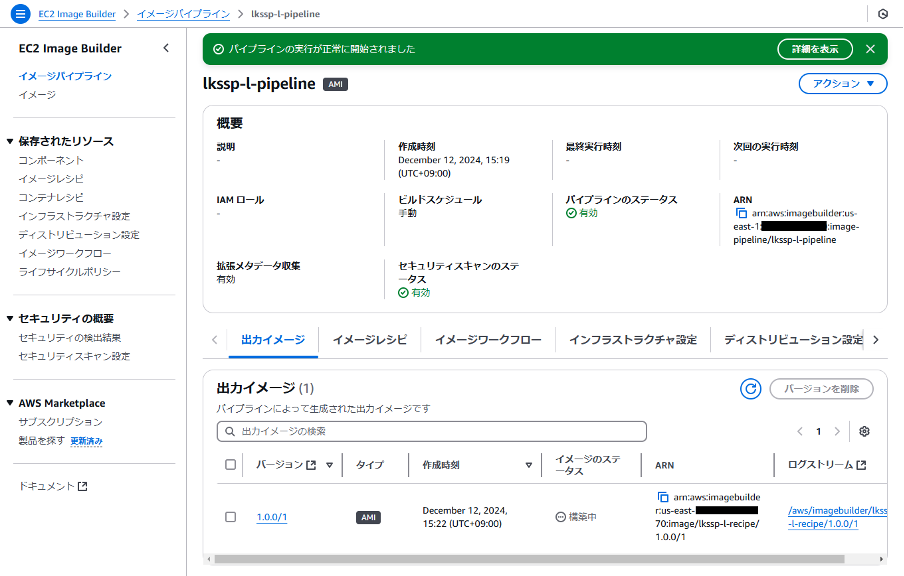This screenshot has width=904, height=576.
Task: Open the イメージパイプライン breadcrumb link
Action: 183,14
